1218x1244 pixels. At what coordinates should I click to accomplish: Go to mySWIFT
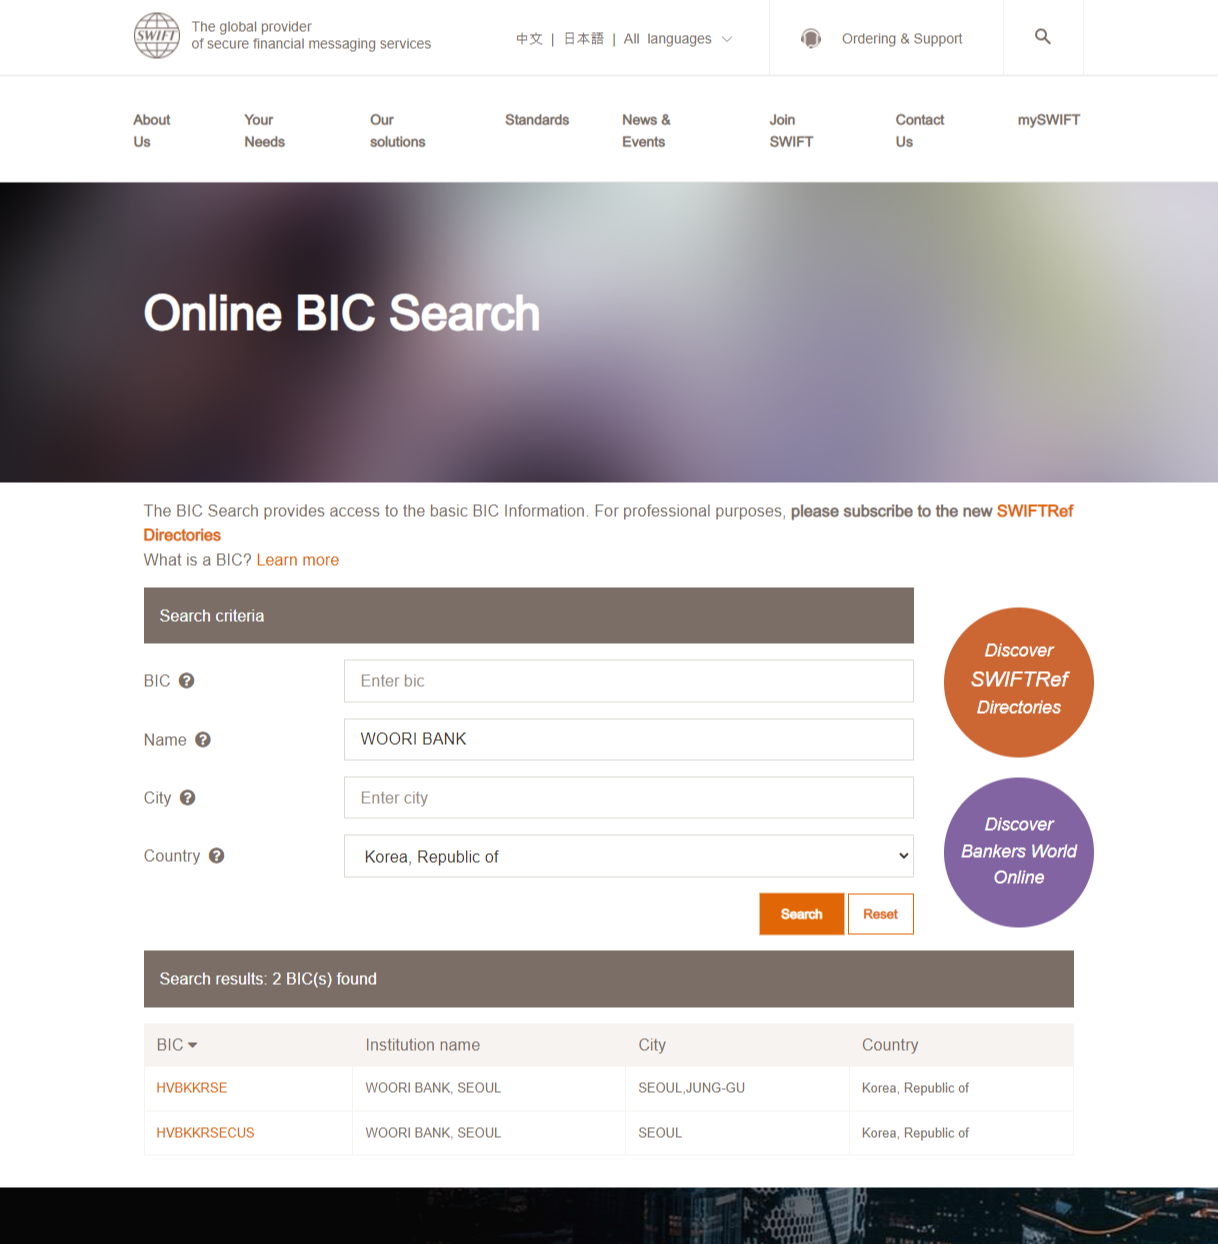coord(1049,120)
